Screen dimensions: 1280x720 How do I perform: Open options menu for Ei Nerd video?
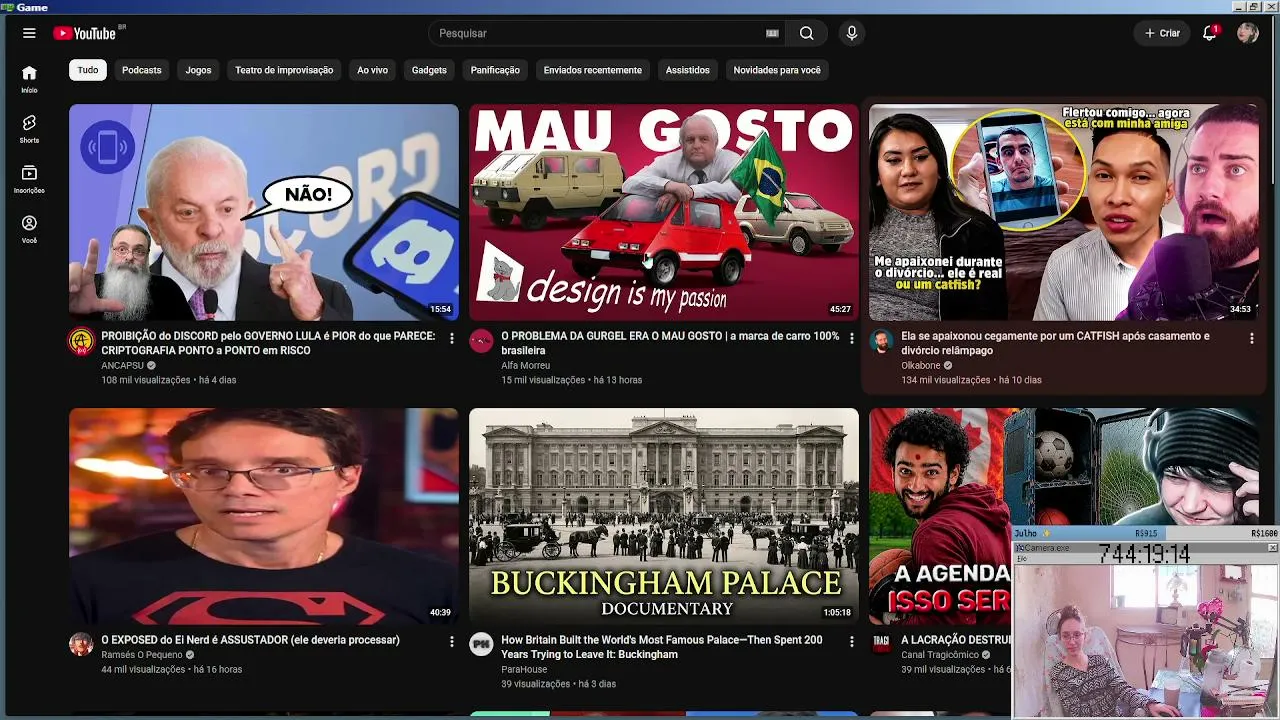[x=451, y=642]
